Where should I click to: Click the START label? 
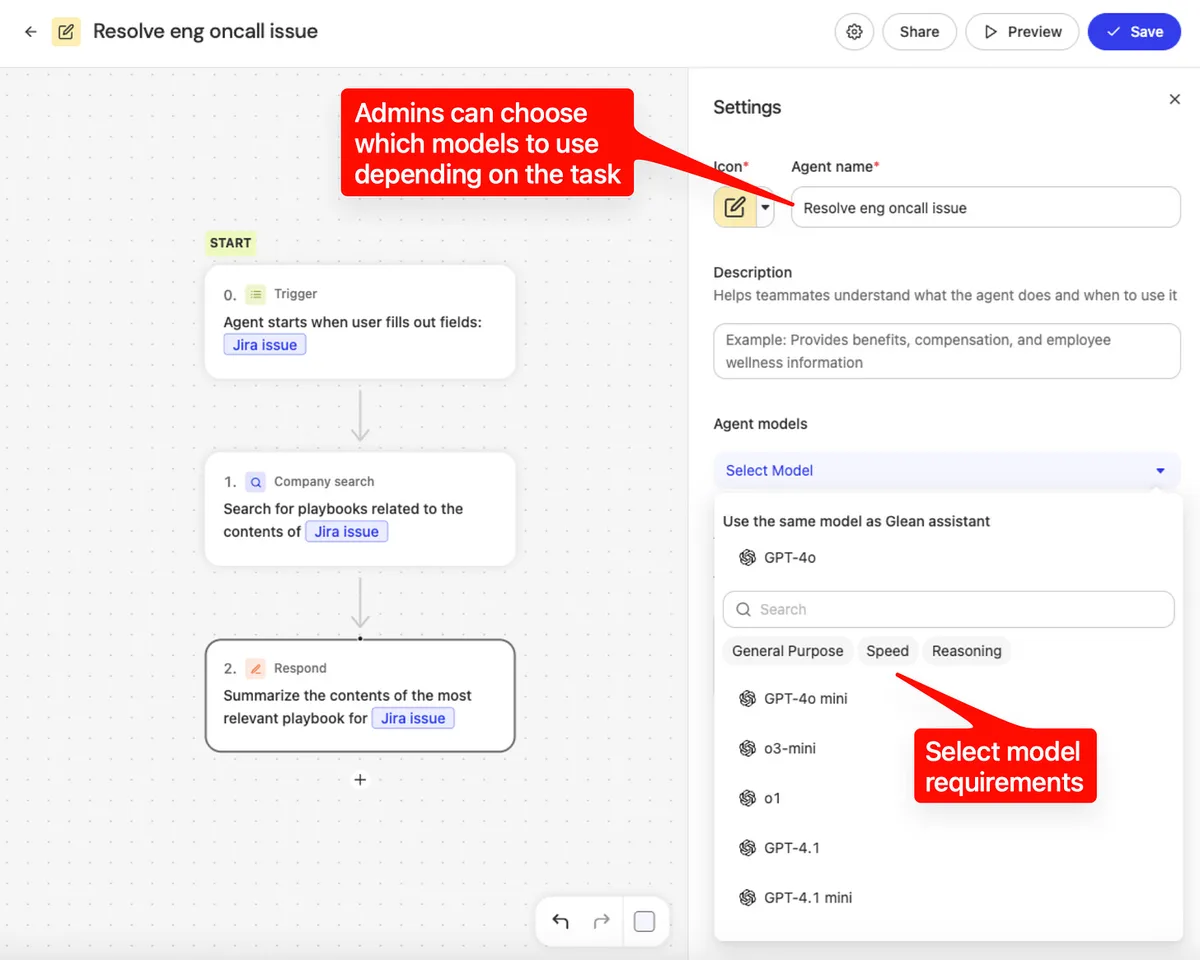pyautogui.click(x=231, y=243)
